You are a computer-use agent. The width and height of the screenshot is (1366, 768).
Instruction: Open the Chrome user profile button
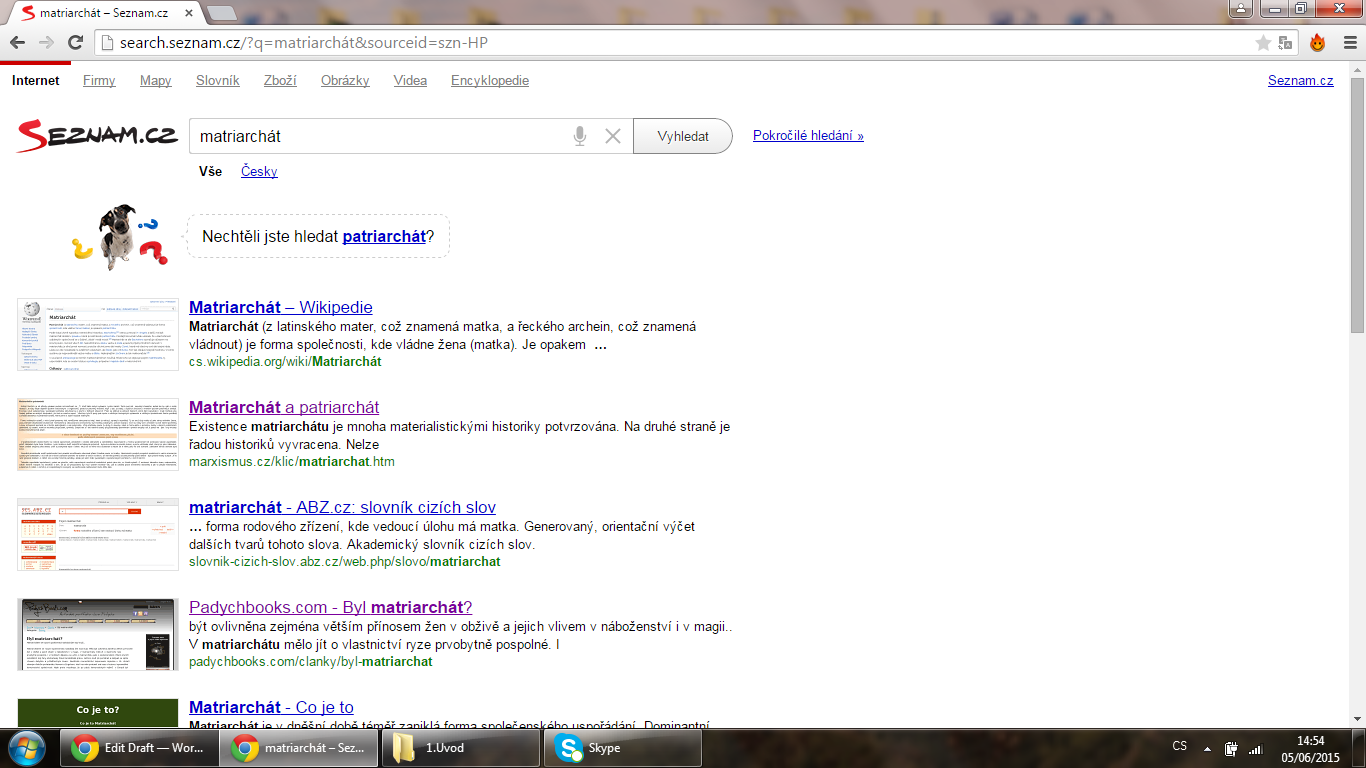point(1240,8)
